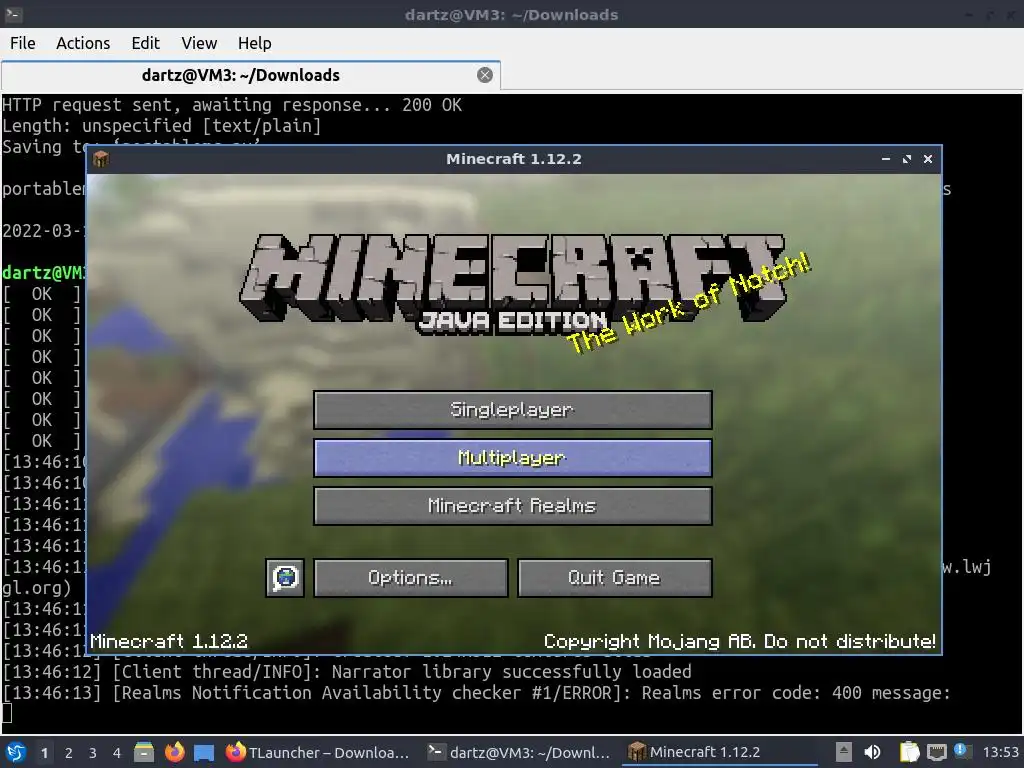Click the Minecraft window chest icon
Screen dimensions: 1024x768
101,159
